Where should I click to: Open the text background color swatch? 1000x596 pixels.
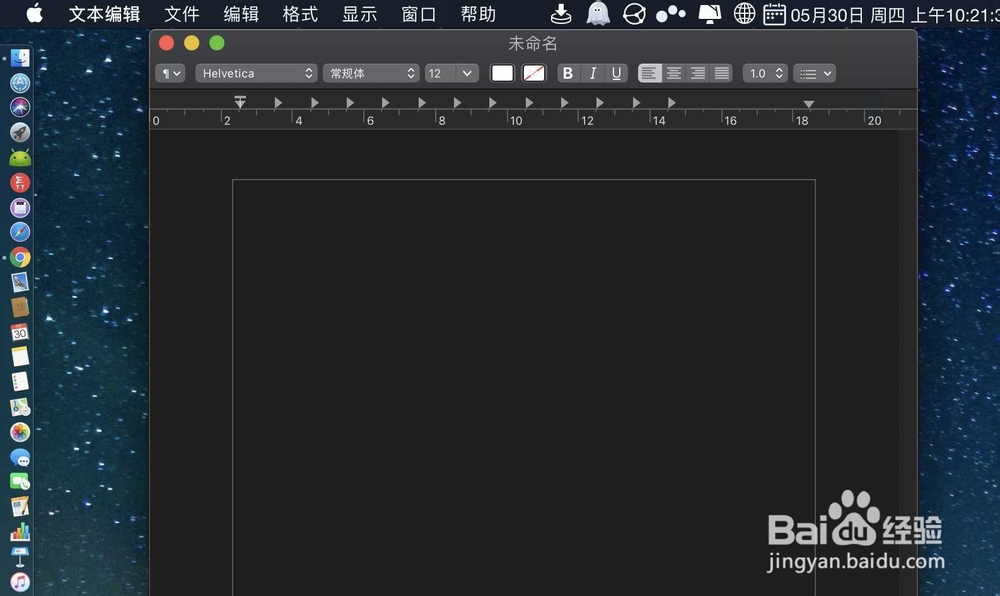534,73
